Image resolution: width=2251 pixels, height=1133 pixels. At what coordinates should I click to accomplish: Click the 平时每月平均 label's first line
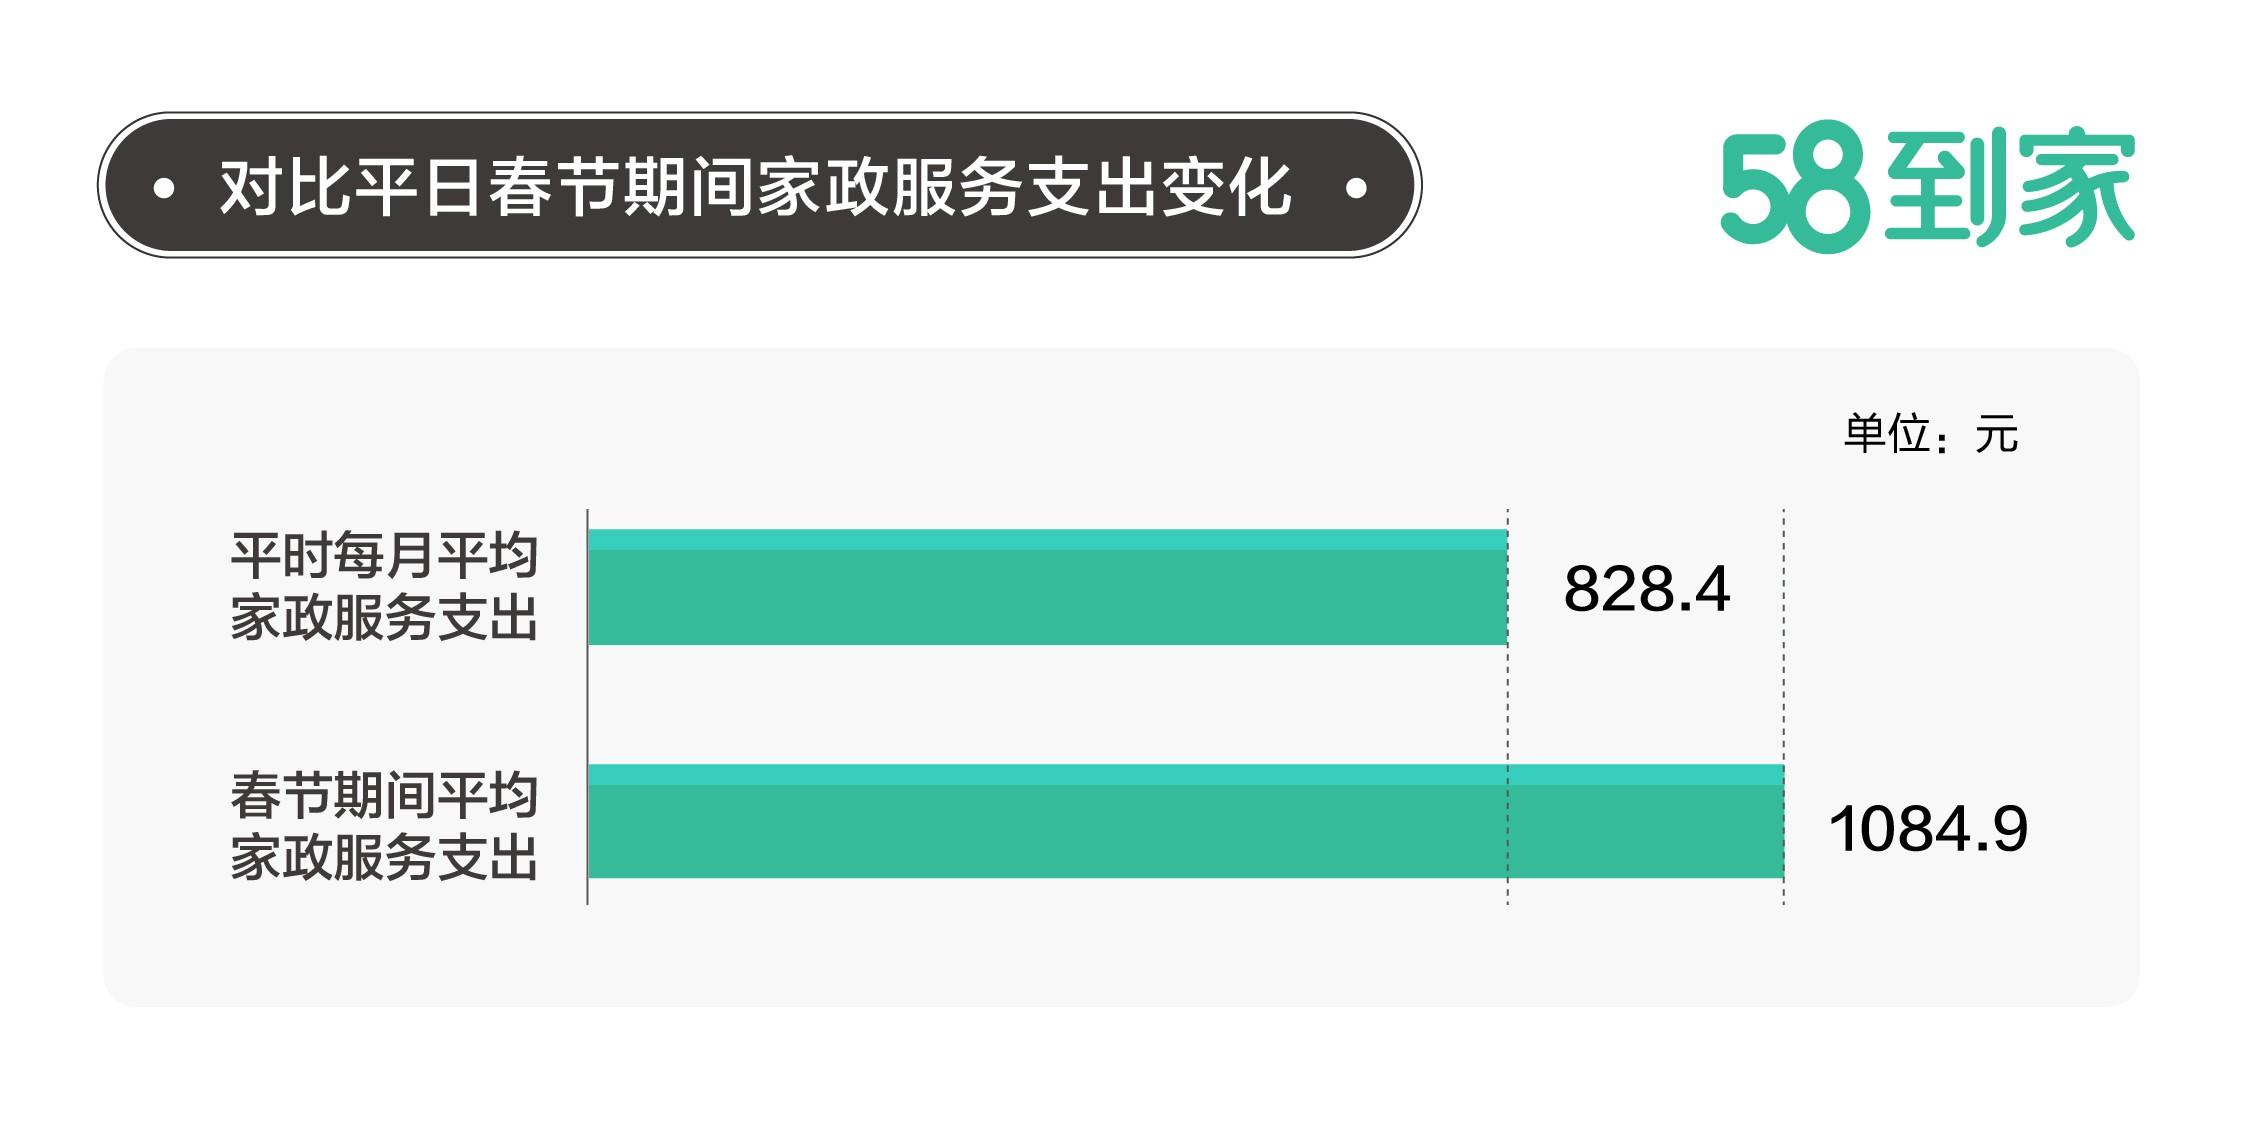coord(385,556)
